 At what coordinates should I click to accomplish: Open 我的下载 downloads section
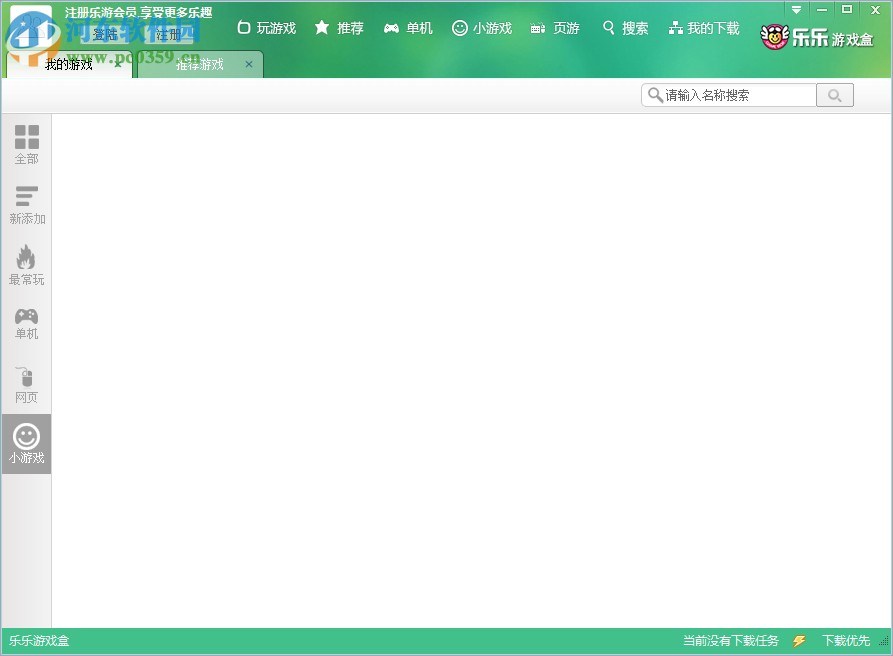click(704, 28)
